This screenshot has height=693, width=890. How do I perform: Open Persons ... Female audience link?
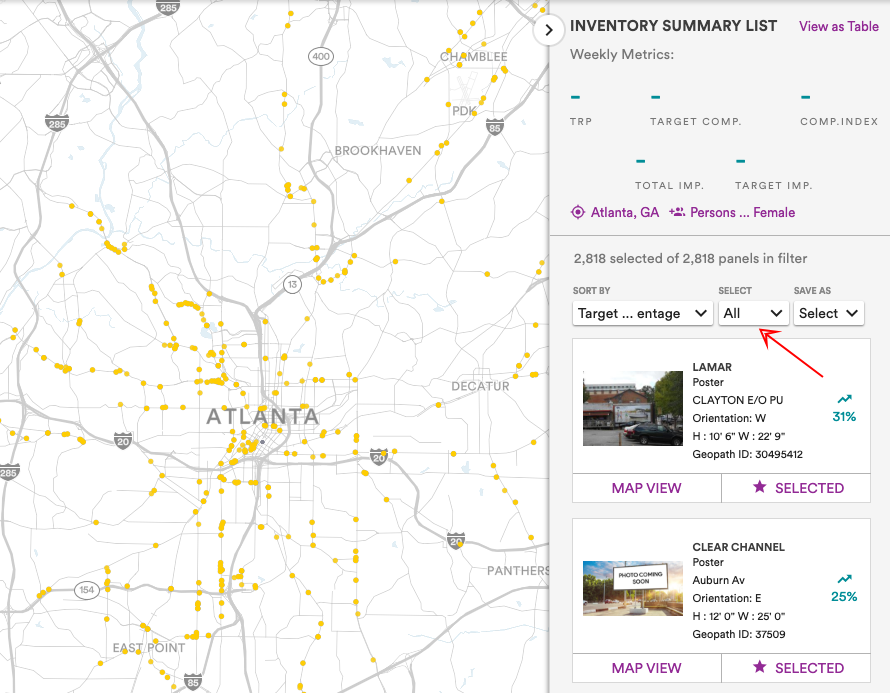click(742, 212)
